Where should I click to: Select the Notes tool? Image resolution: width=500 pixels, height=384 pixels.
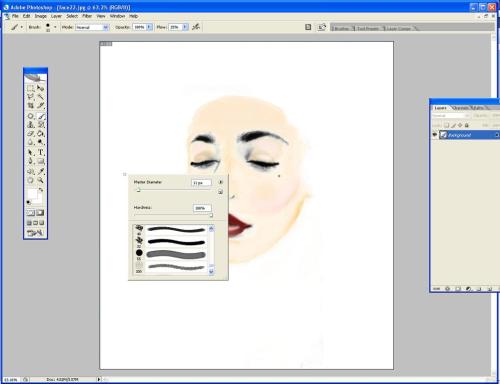pos(30,171)
